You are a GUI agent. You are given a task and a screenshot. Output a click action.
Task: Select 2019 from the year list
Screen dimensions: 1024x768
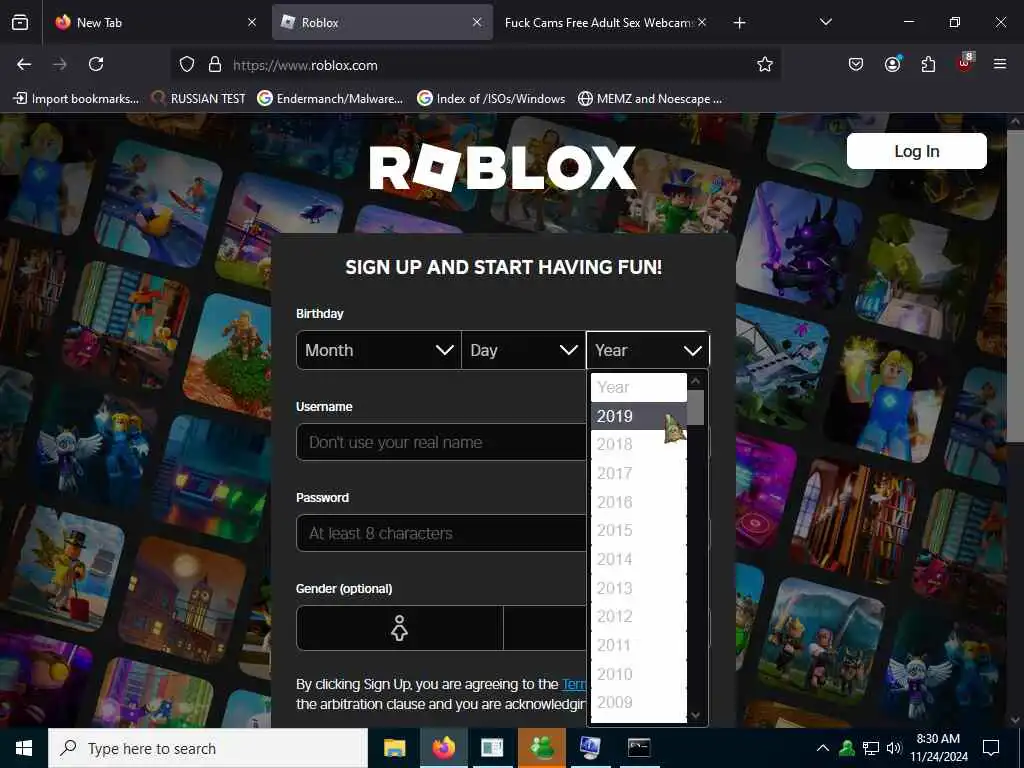point(639,416)
